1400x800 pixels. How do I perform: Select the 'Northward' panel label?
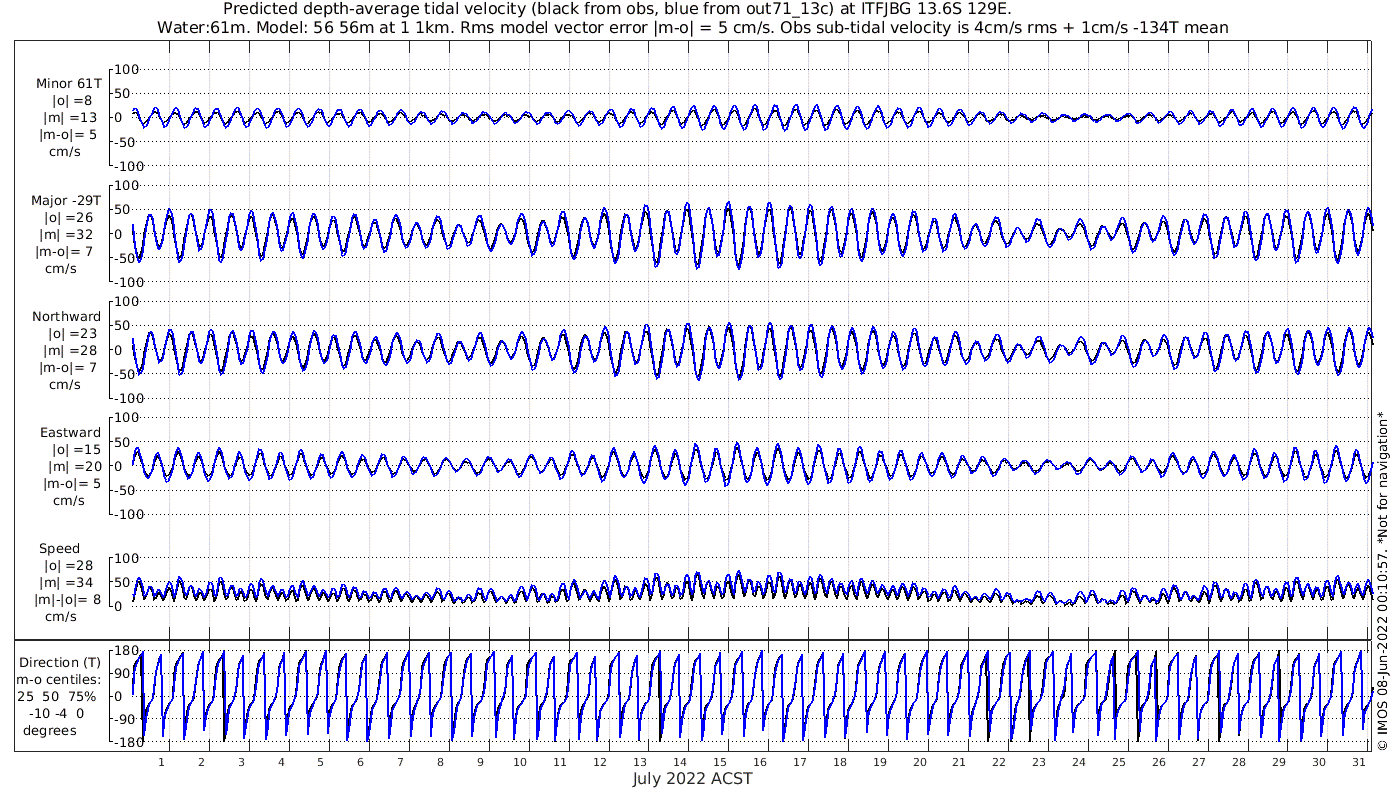[x=67, y=317]
